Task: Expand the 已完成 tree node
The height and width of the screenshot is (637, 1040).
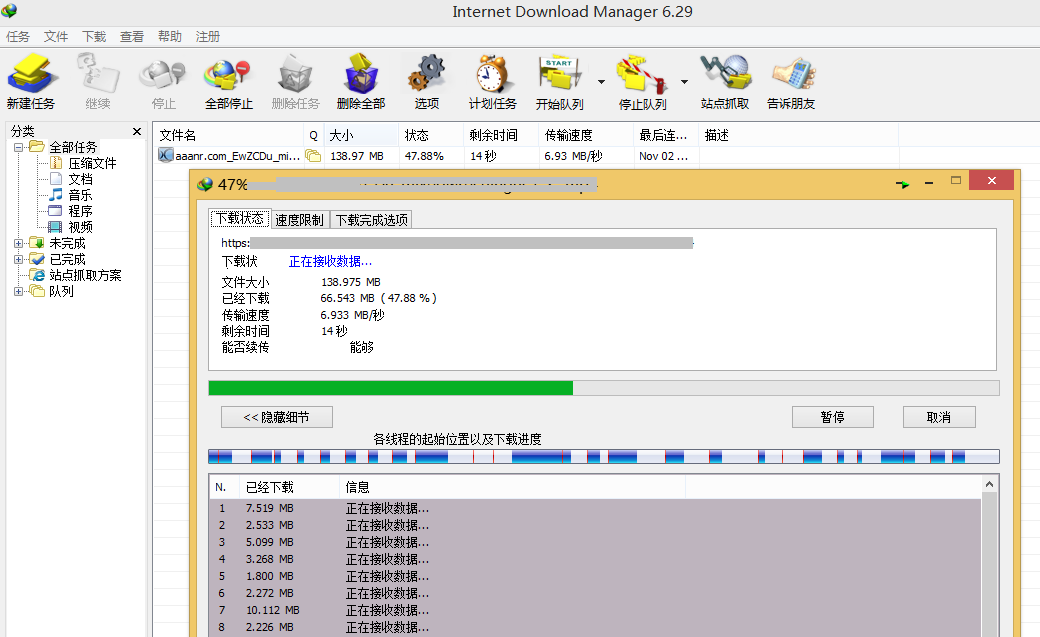Action: (19, 259)
